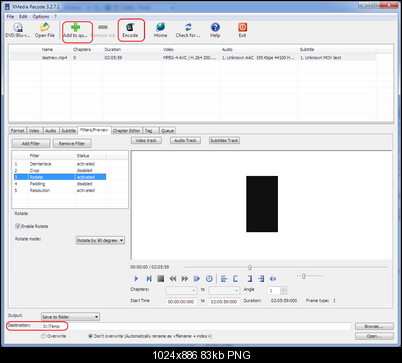Click the Remove Job toolbar icon
Screen dimensions: 402x363
point(103,30)
